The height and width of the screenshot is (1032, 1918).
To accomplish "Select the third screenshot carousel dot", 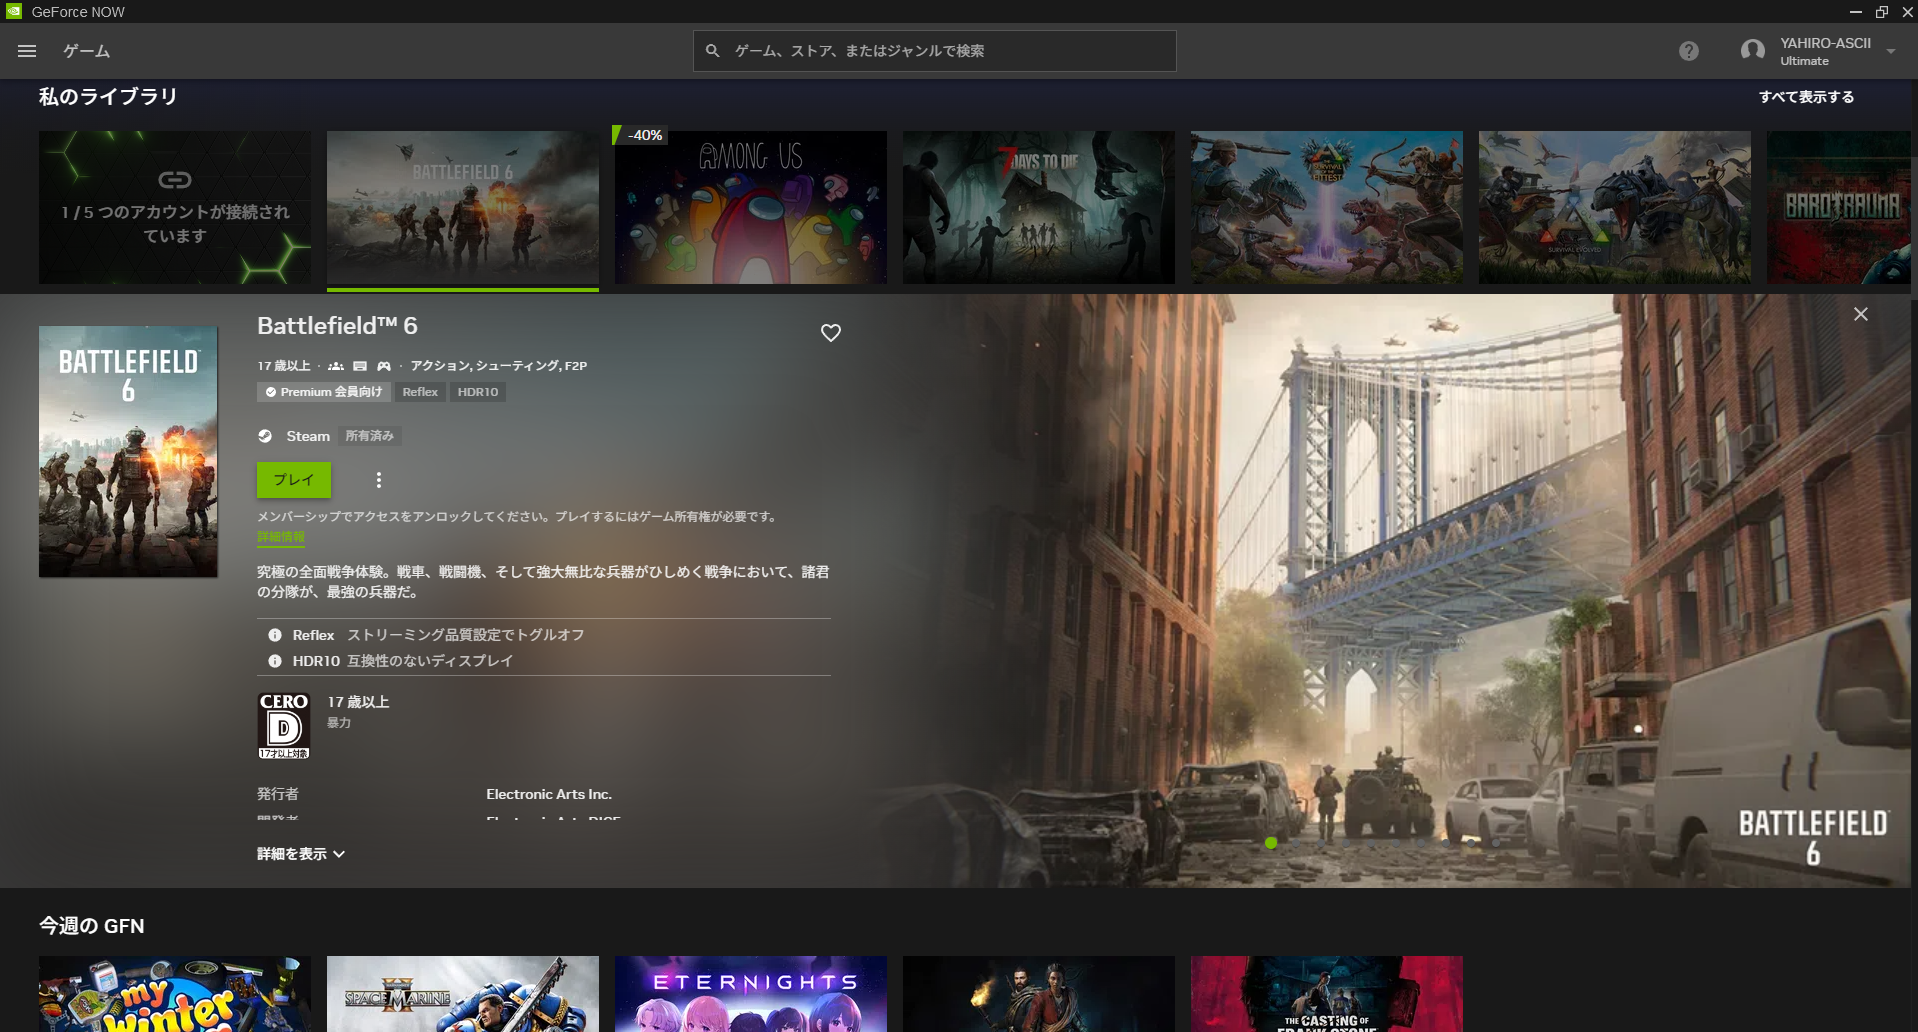I will 1321,843.
